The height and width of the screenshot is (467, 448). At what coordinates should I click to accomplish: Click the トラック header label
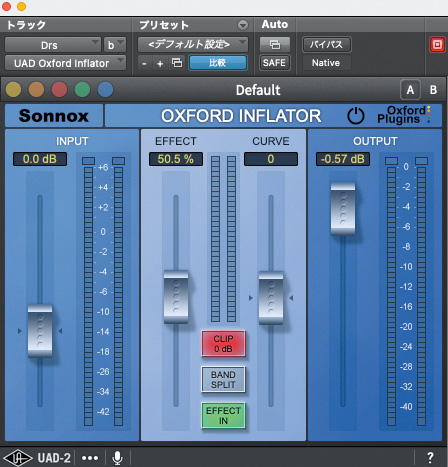pos(26,25)
